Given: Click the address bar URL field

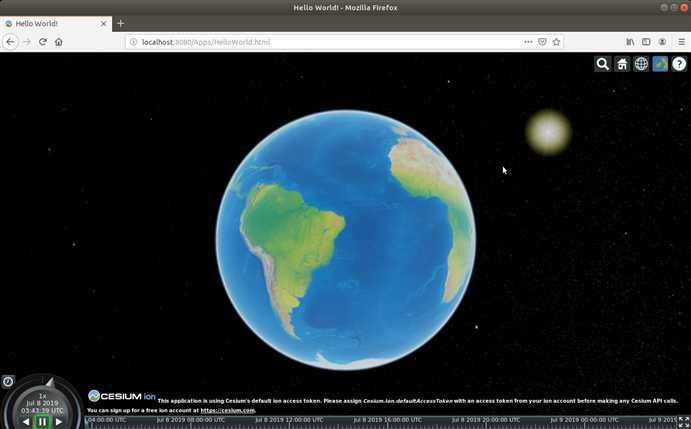Looking at the screenshot, I should (344, 42).
